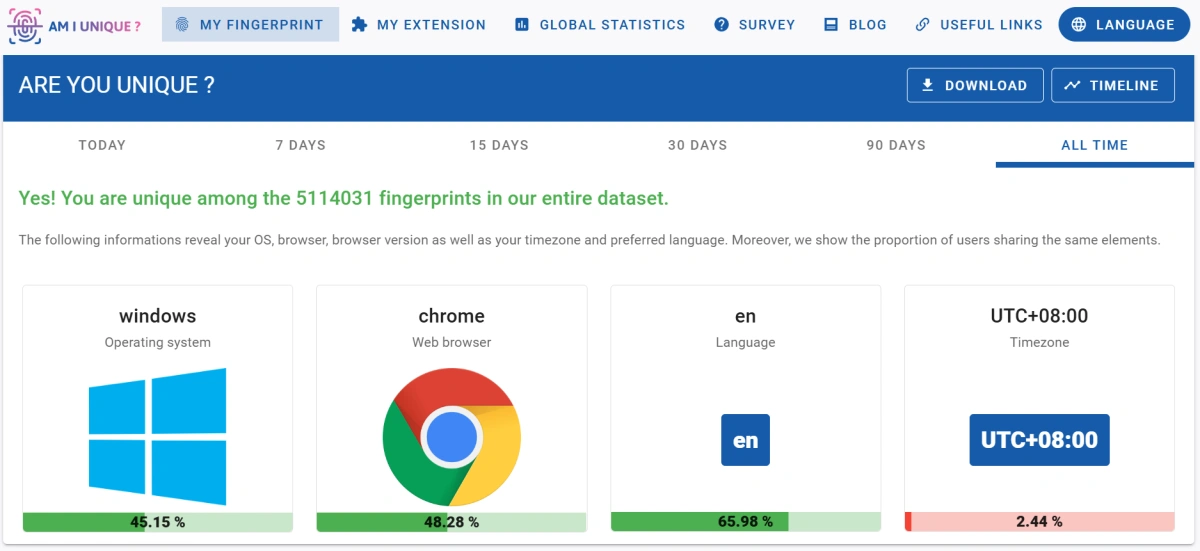Select the All Time tab
This screenshot has width=1200, height=551.
[1094, 145]
